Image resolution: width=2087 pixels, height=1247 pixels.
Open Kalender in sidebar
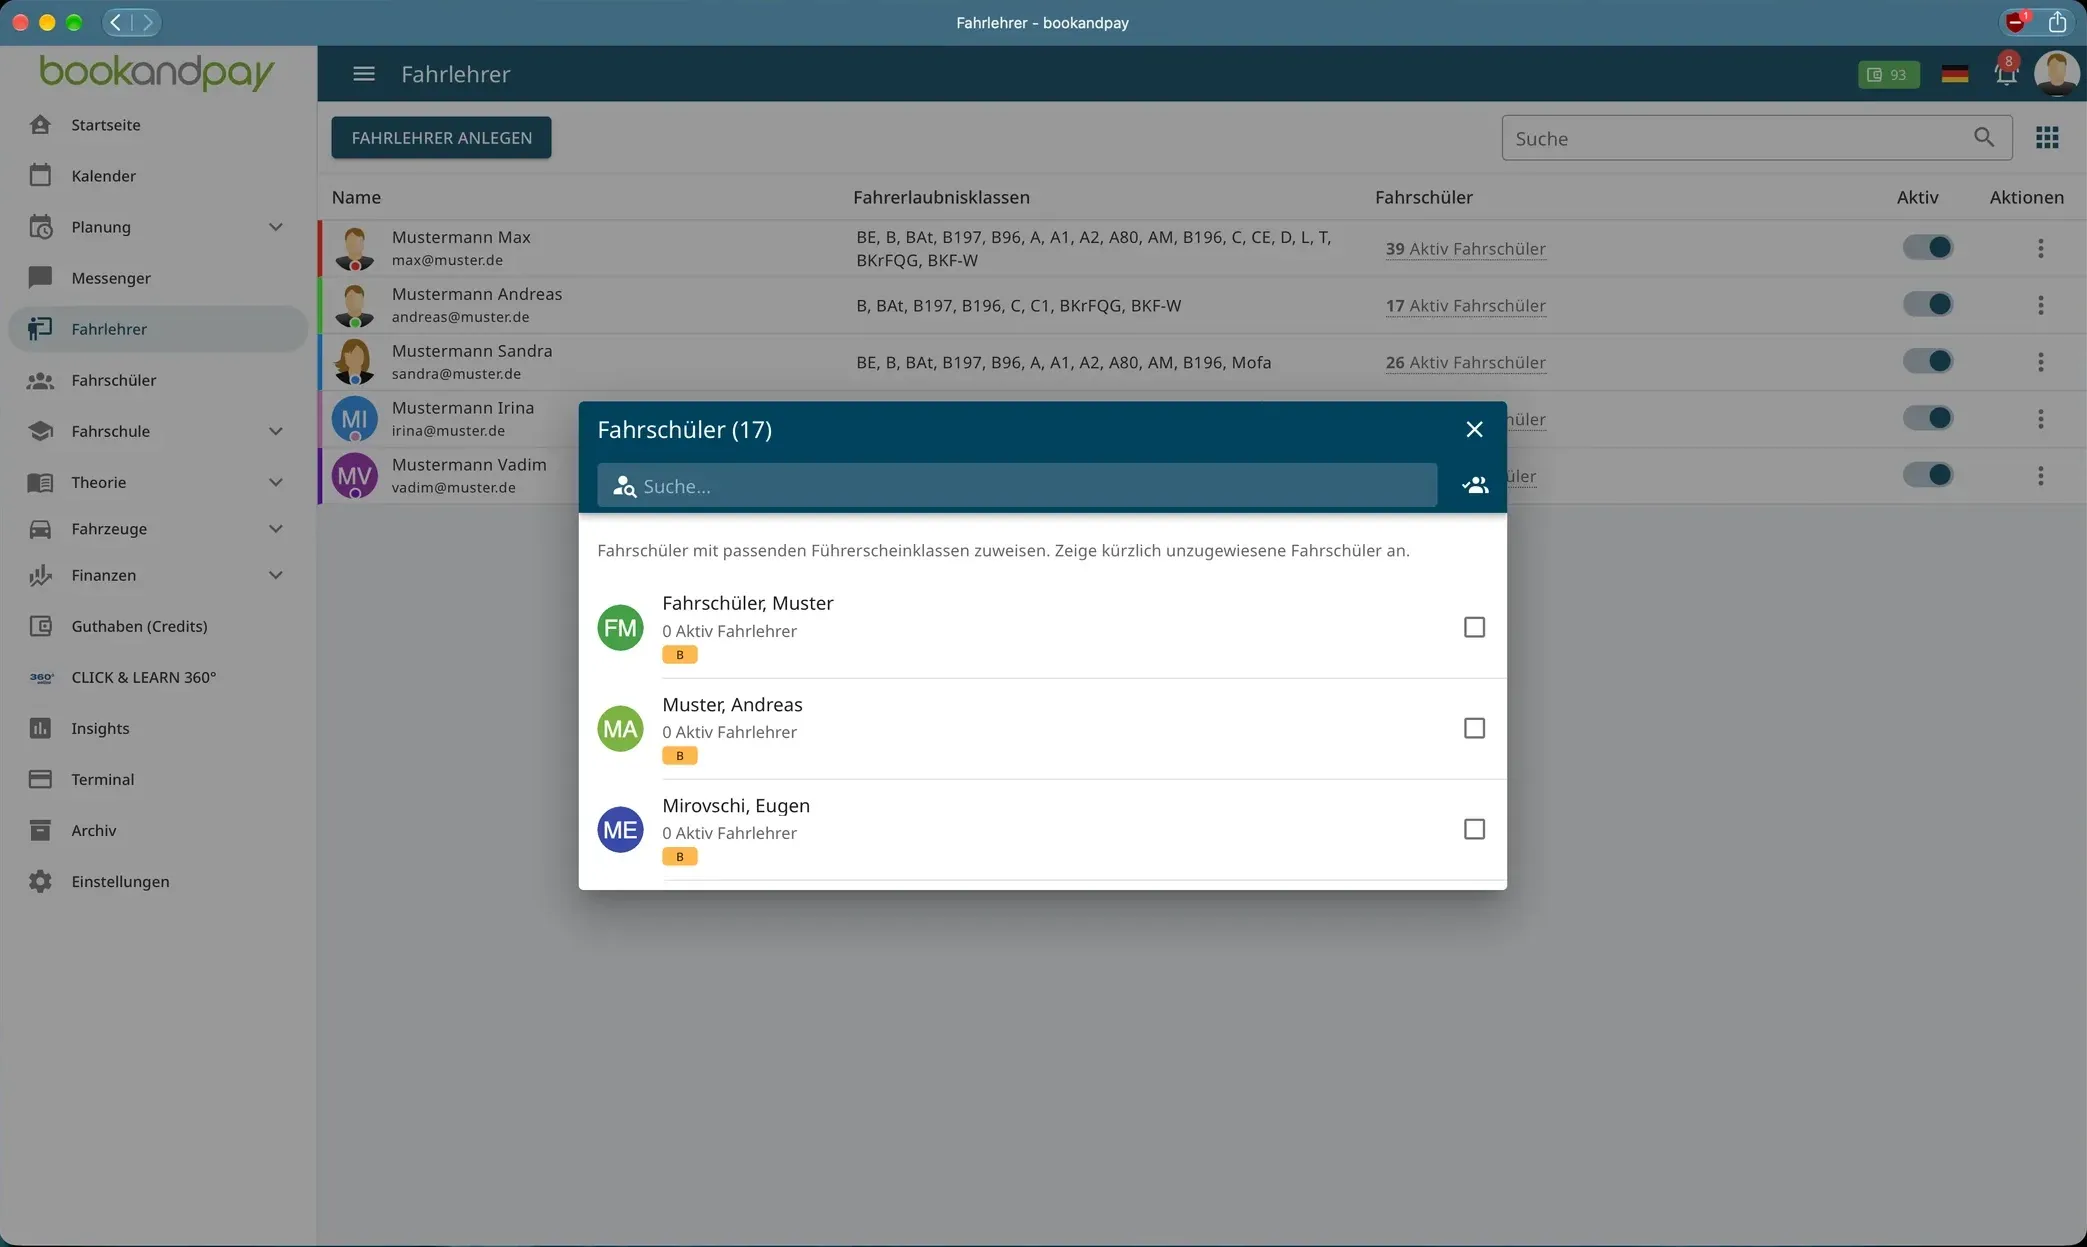pos(157,176)
